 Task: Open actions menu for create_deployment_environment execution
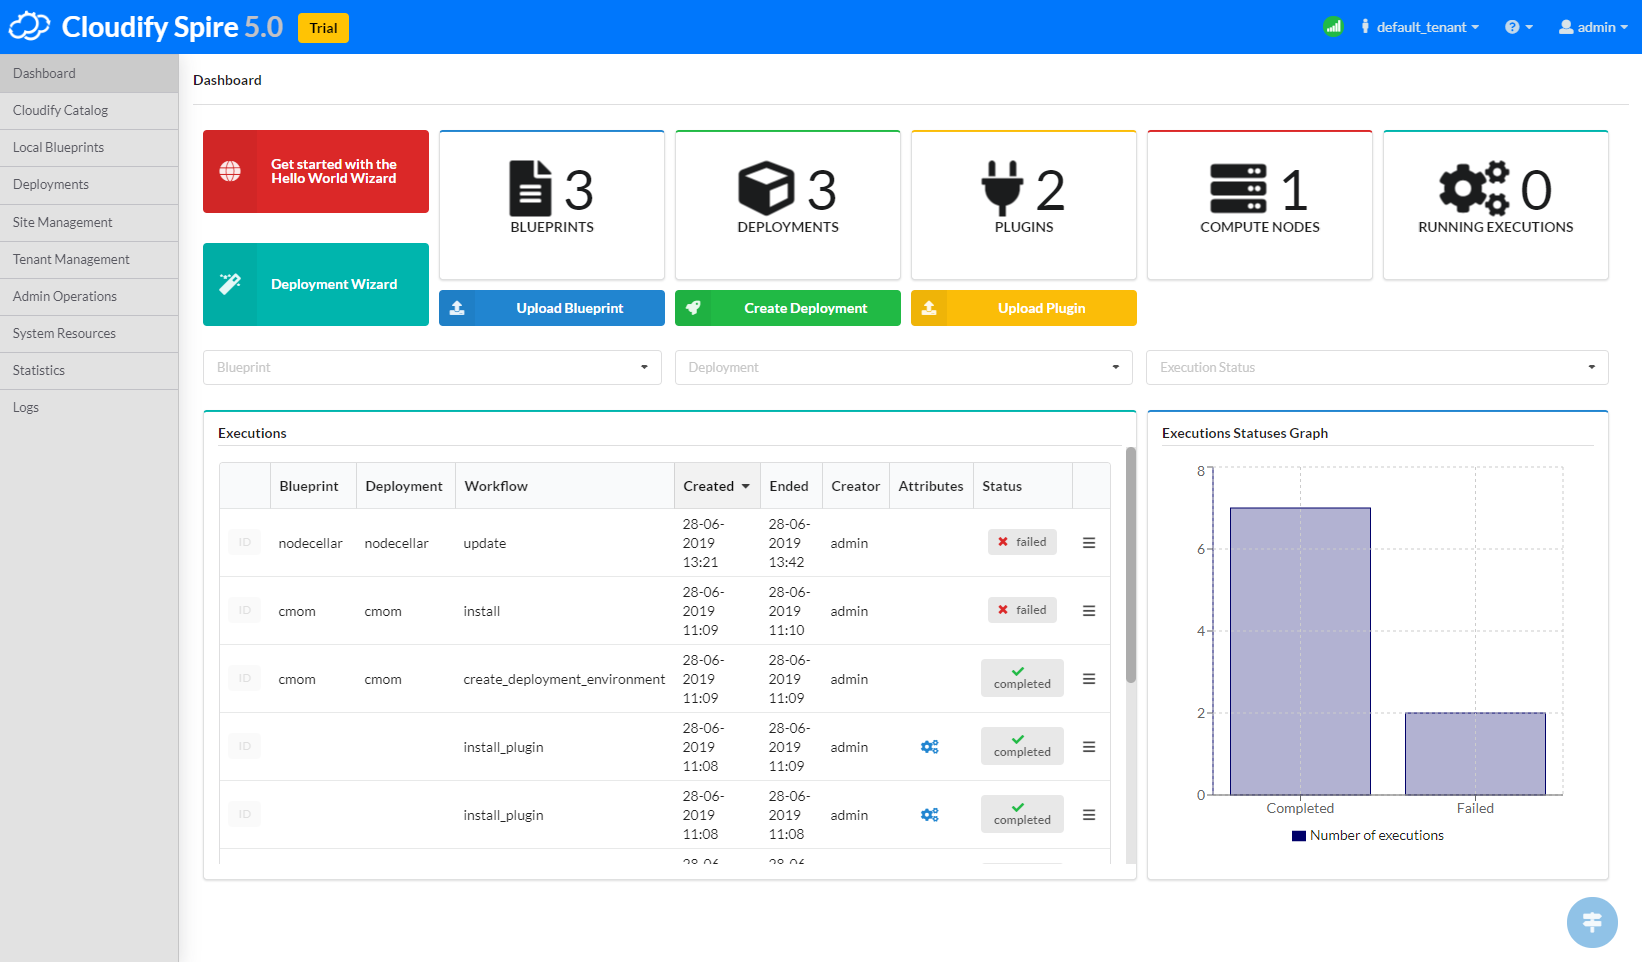tap(1089, 679)
